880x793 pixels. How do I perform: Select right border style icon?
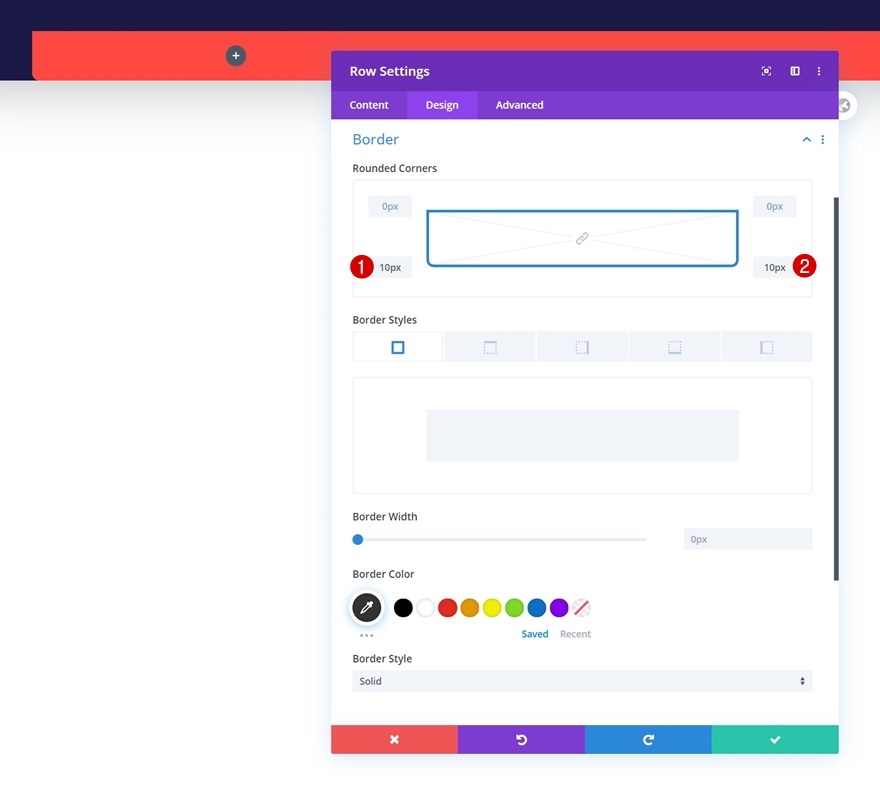pyautogui.click(x=582, y=347)
